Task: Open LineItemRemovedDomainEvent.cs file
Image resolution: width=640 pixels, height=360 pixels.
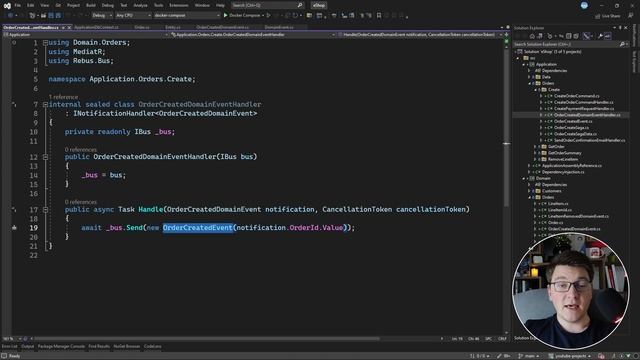Action: point(578,216)
